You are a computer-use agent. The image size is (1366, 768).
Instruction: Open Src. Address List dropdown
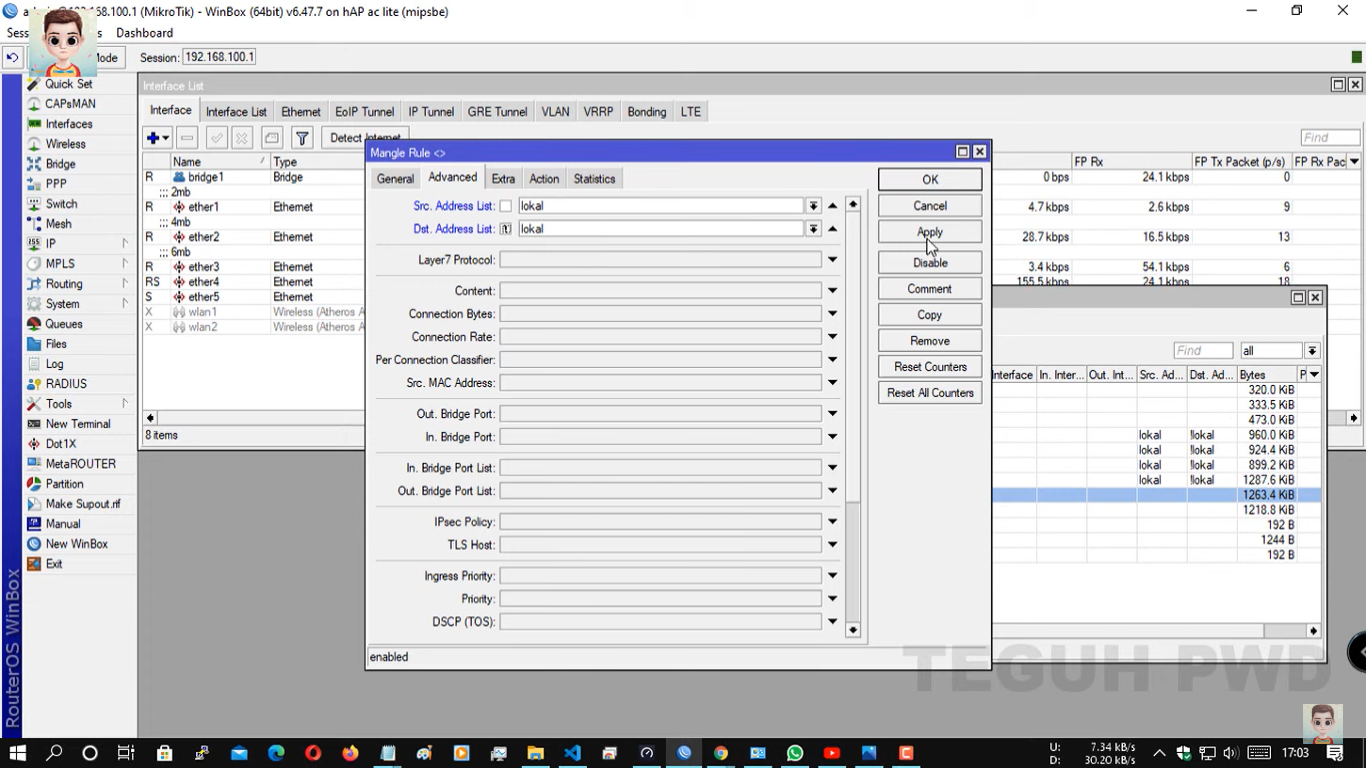click(814, 206)
